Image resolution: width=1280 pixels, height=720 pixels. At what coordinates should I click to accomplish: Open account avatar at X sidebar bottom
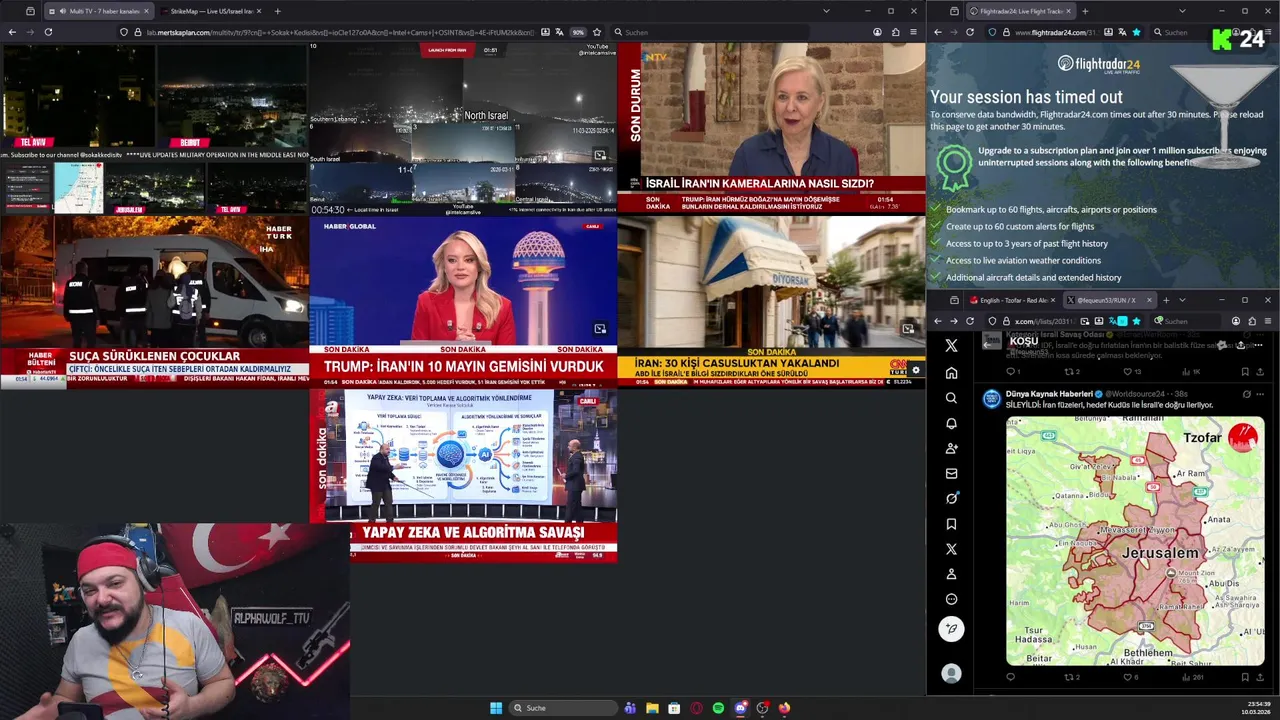pyautogui.click(x=951, y=674)
